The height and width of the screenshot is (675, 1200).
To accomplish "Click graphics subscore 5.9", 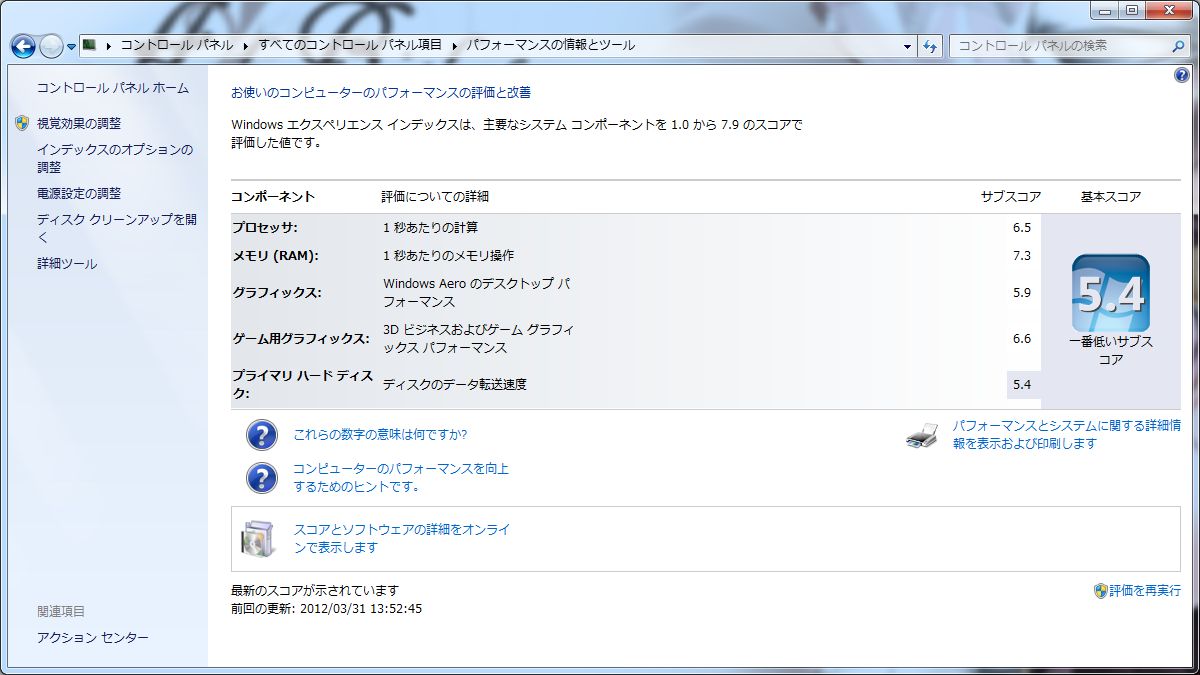I will tap(1021, 293).
